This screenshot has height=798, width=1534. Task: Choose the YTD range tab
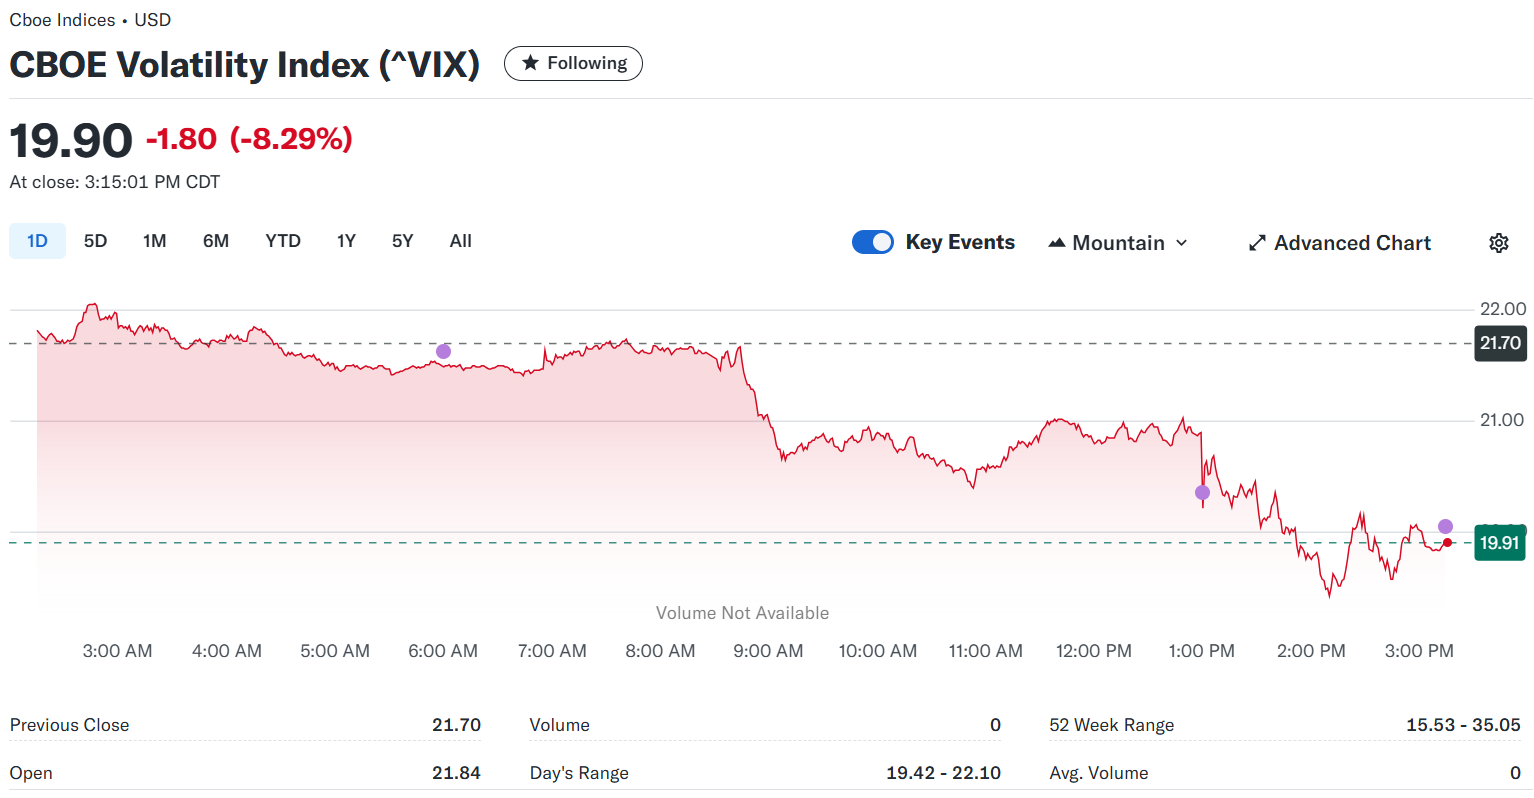[x=283, y=241]
